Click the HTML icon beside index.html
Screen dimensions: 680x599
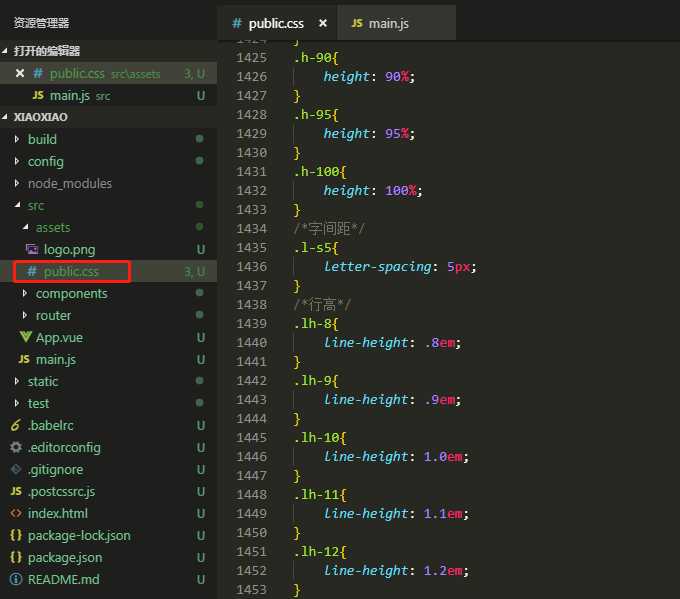[16, 514]
